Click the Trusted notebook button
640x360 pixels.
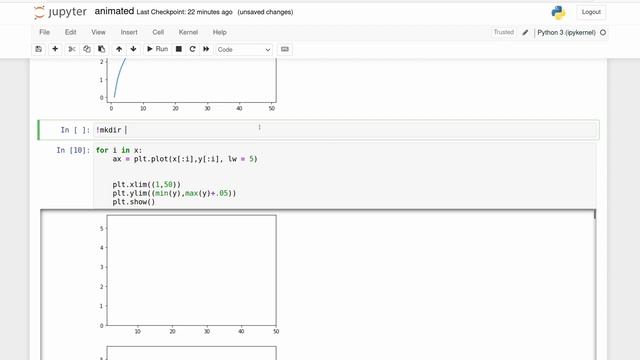504,32
